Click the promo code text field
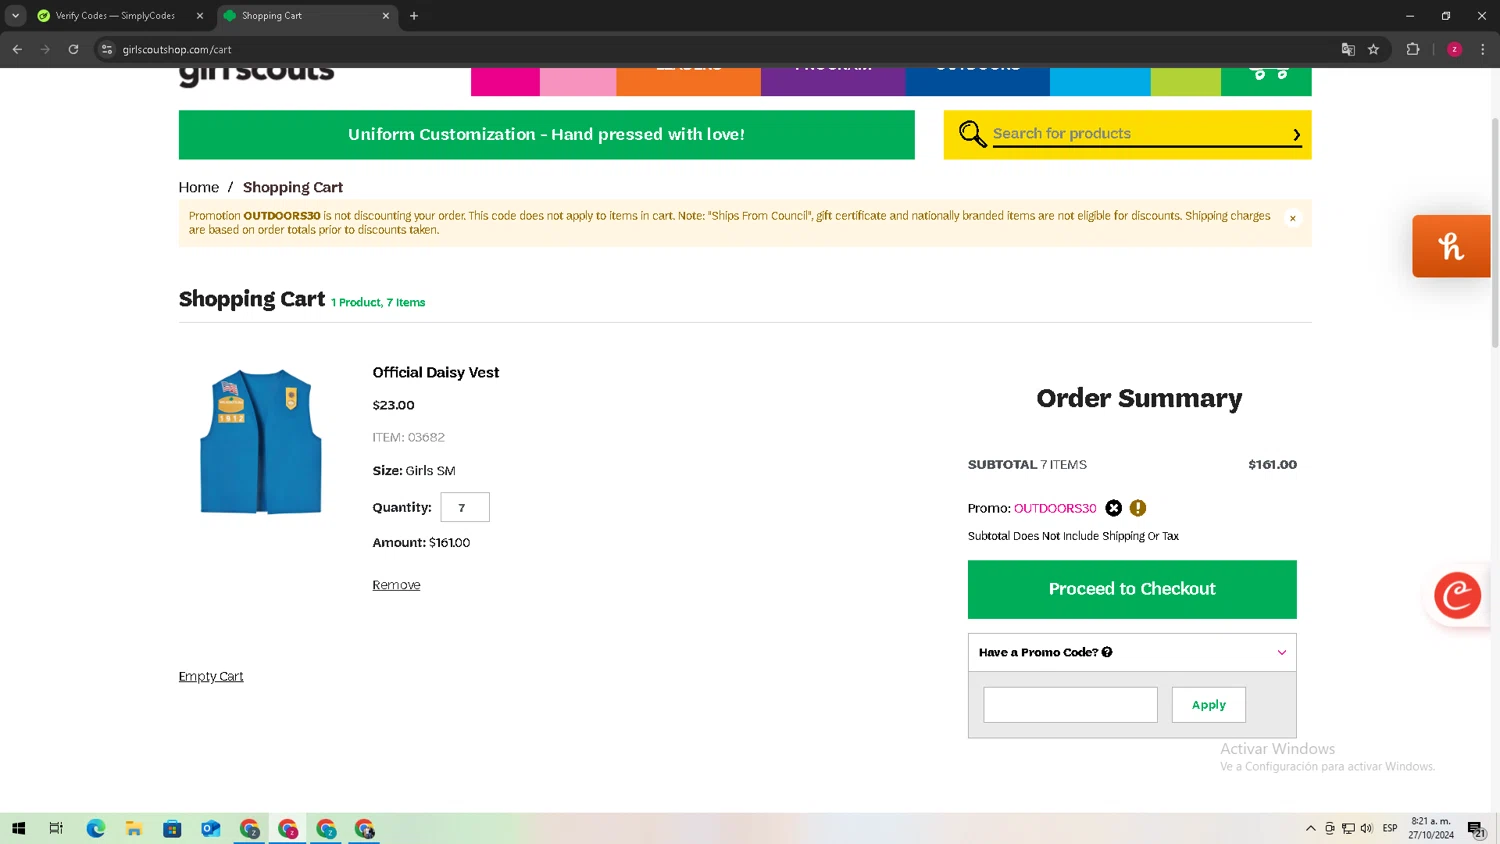 1070,704
